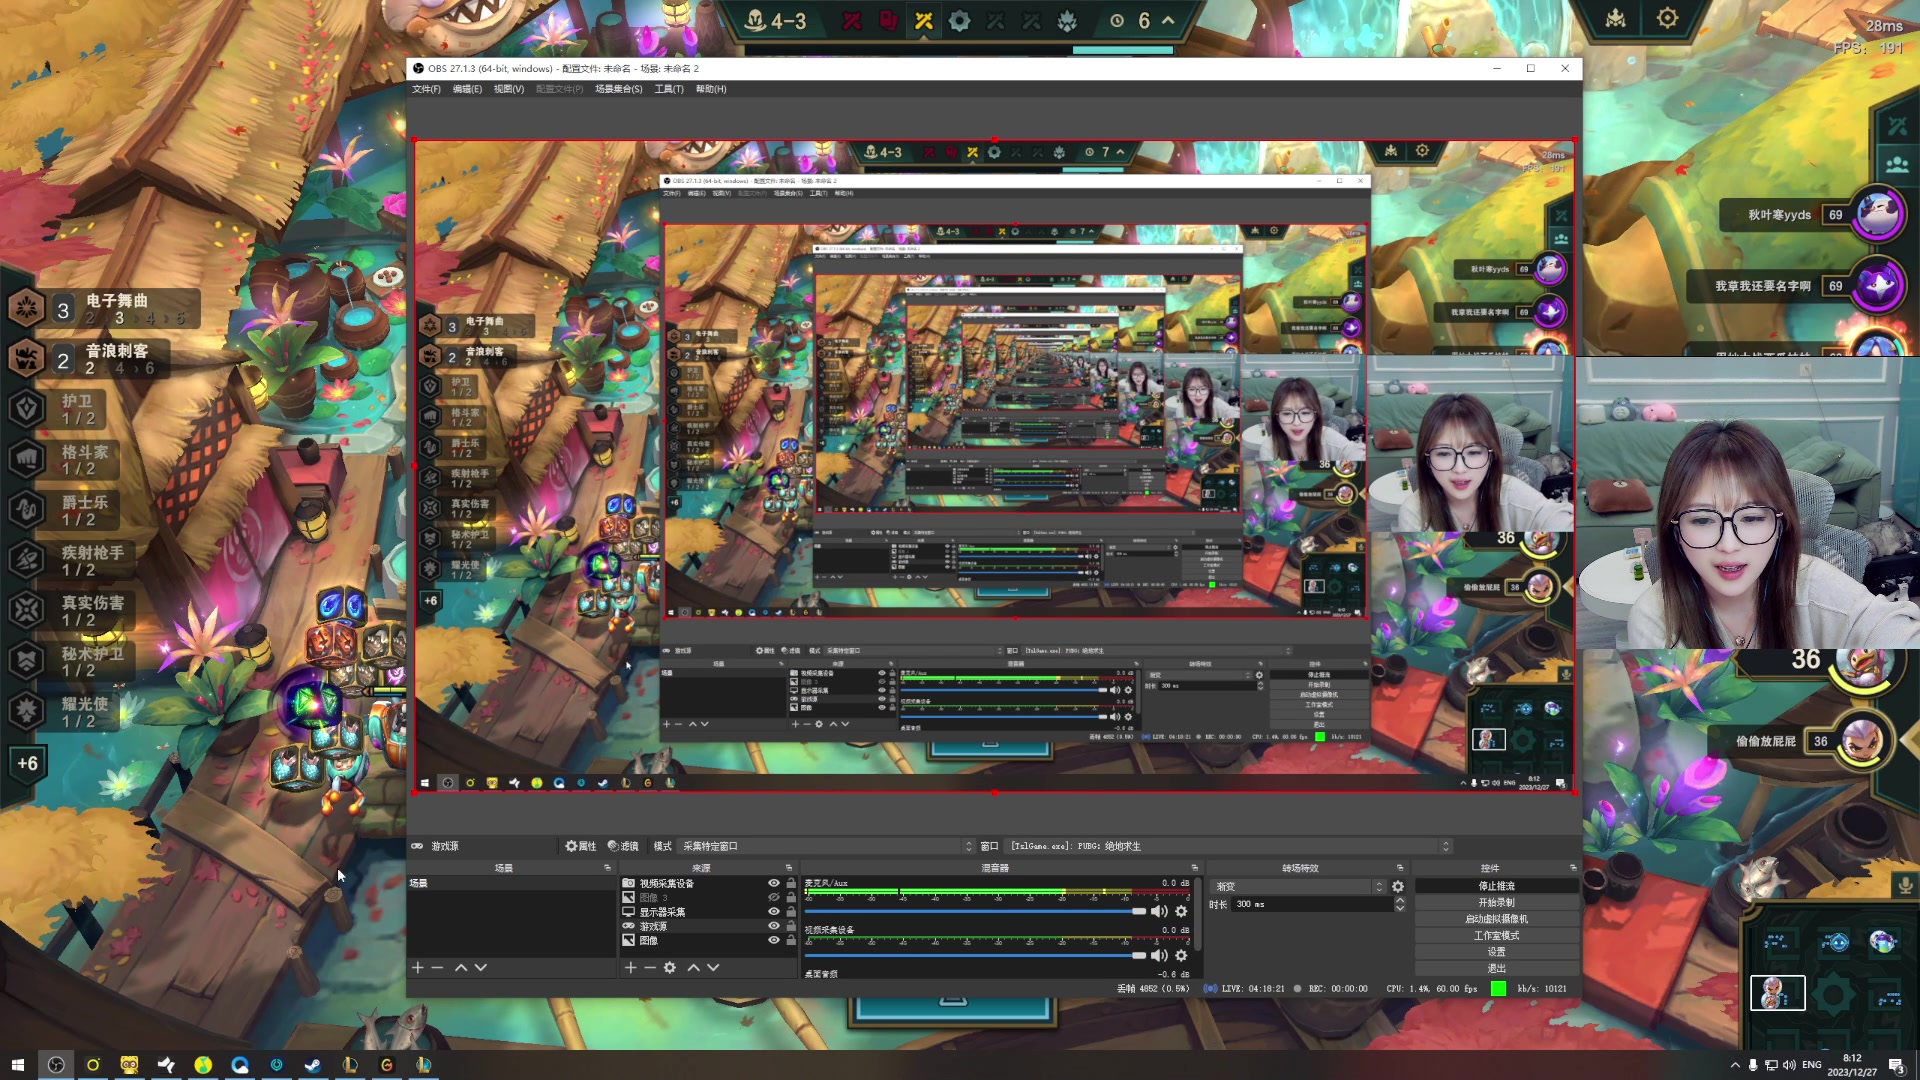The image size is (1920, 1080).
Task: Toggle visibility of 显示器采集 source
Action: tap(773, 912)
